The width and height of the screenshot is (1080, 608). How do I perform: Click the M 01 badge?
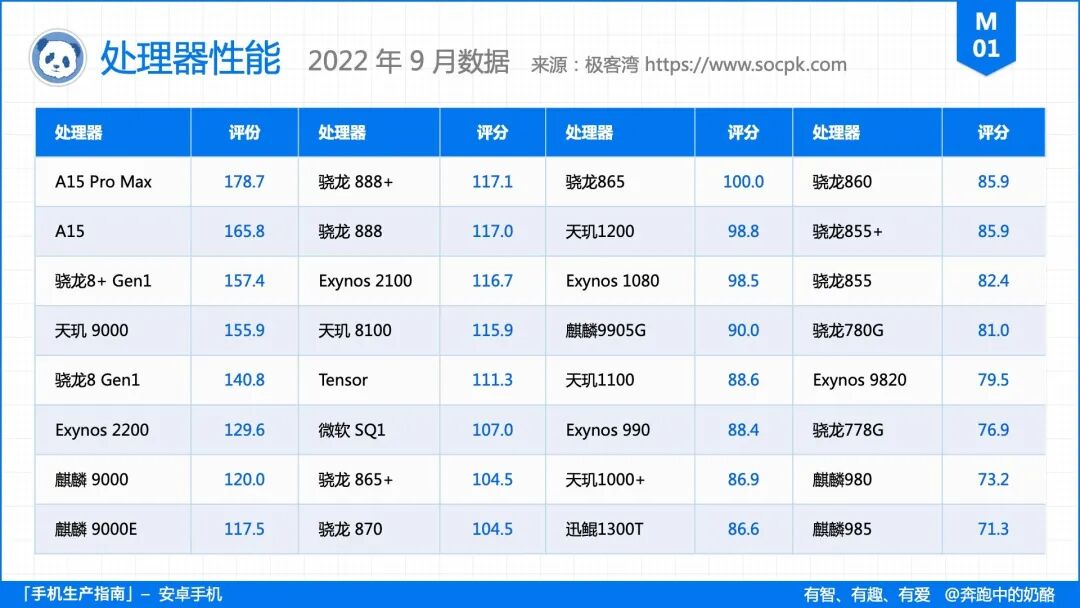[x=986, y=36]
